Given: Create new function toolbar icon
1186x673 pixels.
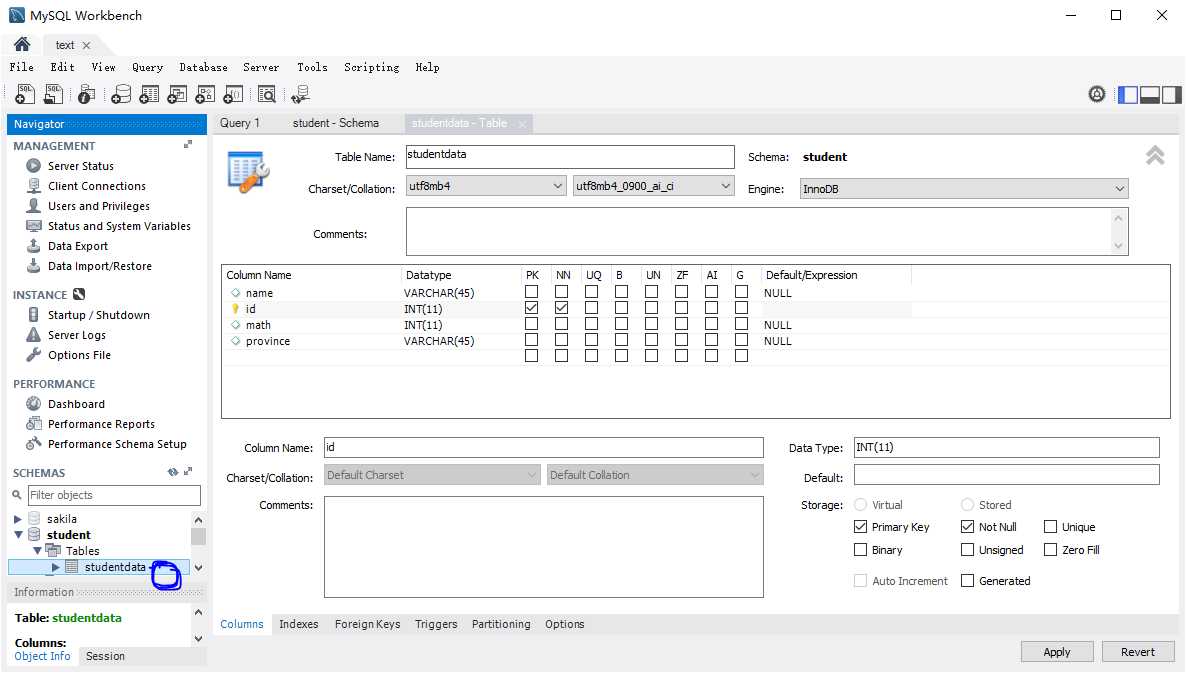Looking at the screenshot, I should (x=233, y=94).
